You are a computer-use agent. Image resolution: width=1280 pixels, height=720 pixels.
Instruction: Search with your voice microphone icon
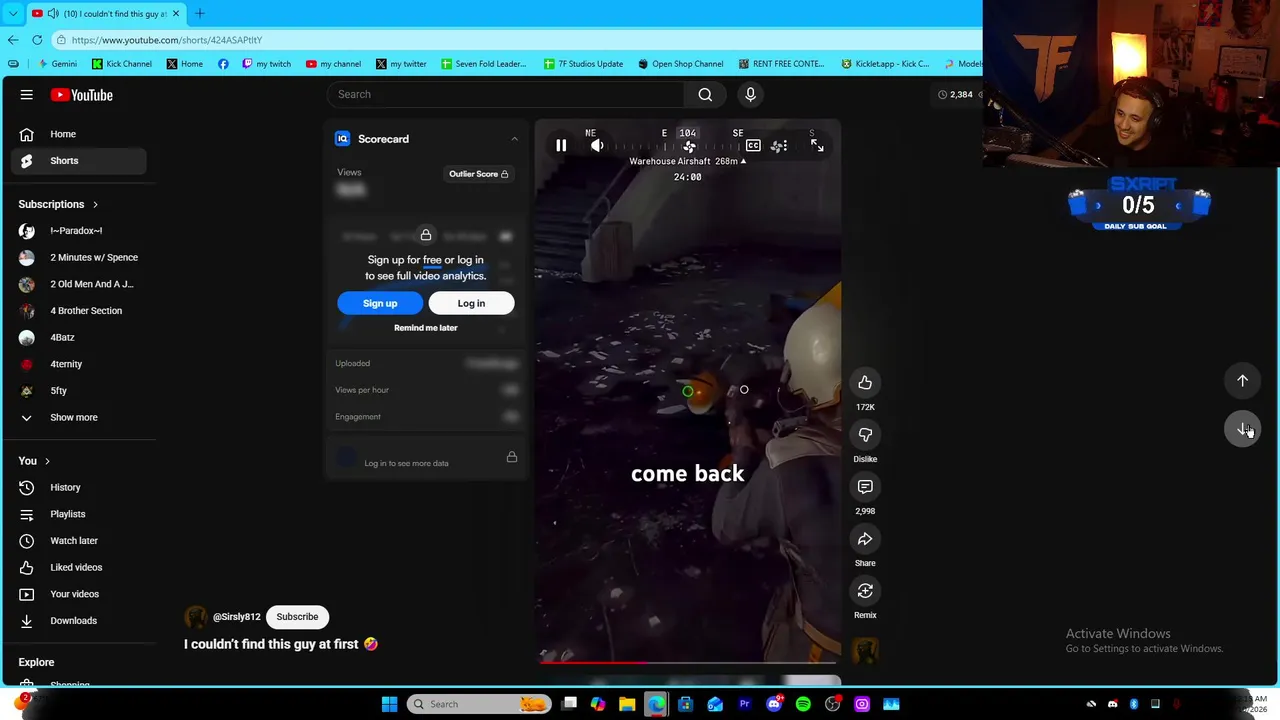click(x=750, y=94)
